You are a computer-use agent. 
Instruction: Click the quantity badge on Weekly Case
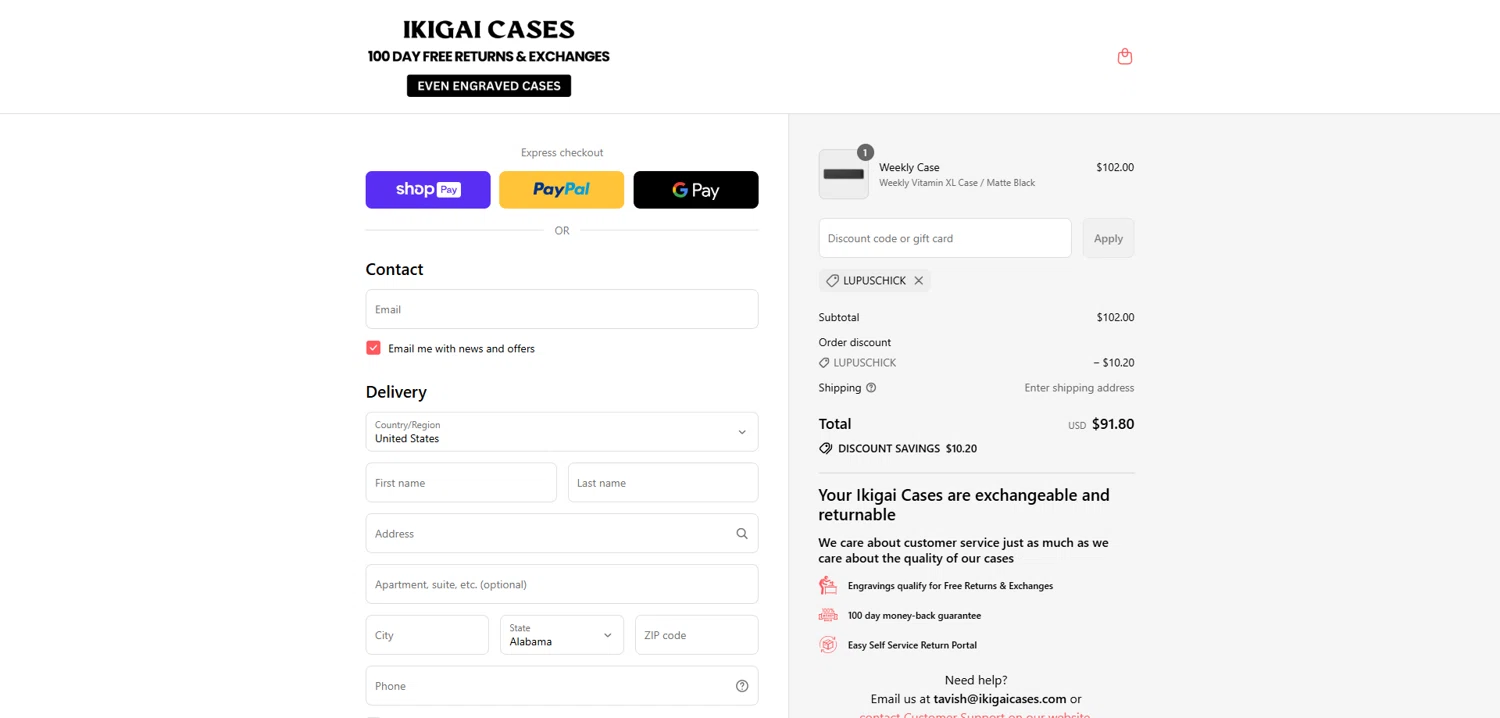pos(865,152)
